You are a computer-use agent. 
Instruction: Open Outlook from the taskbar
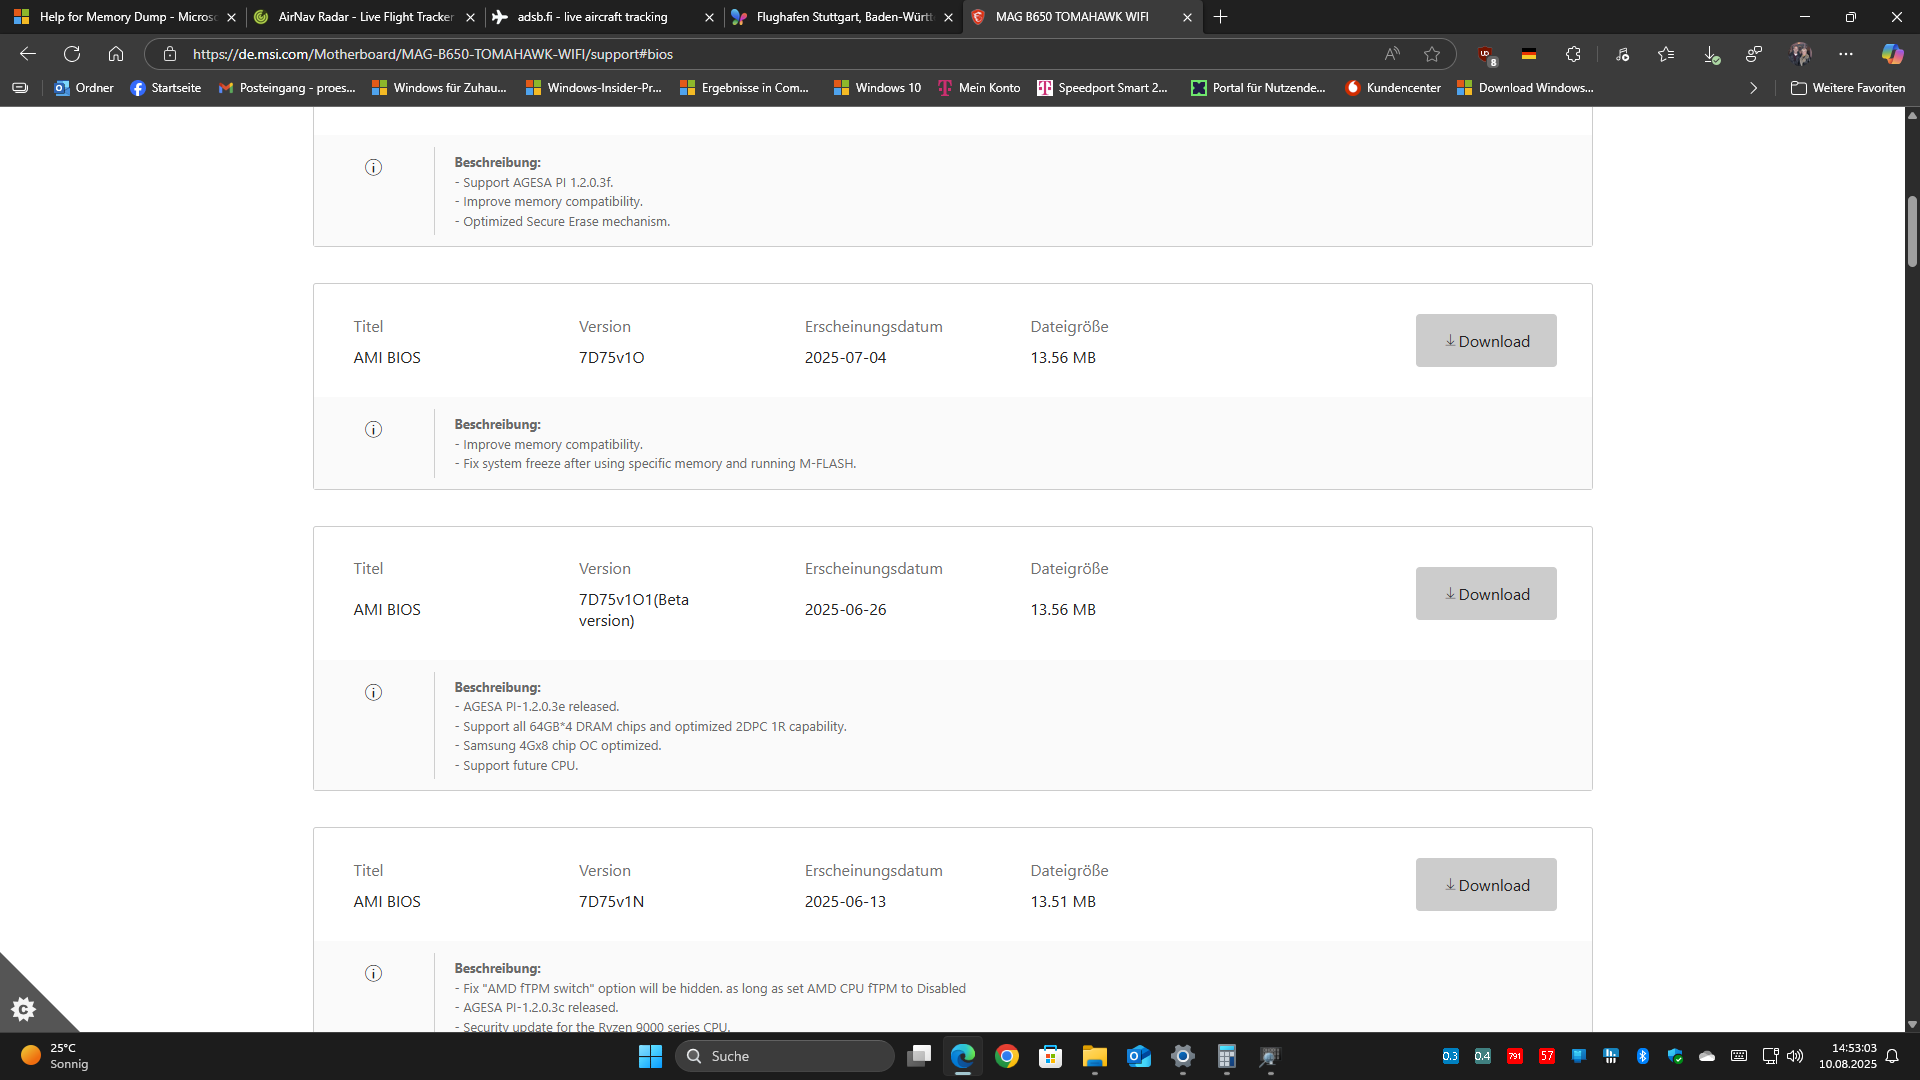pyautogui.click(x=1138, y=1056)
